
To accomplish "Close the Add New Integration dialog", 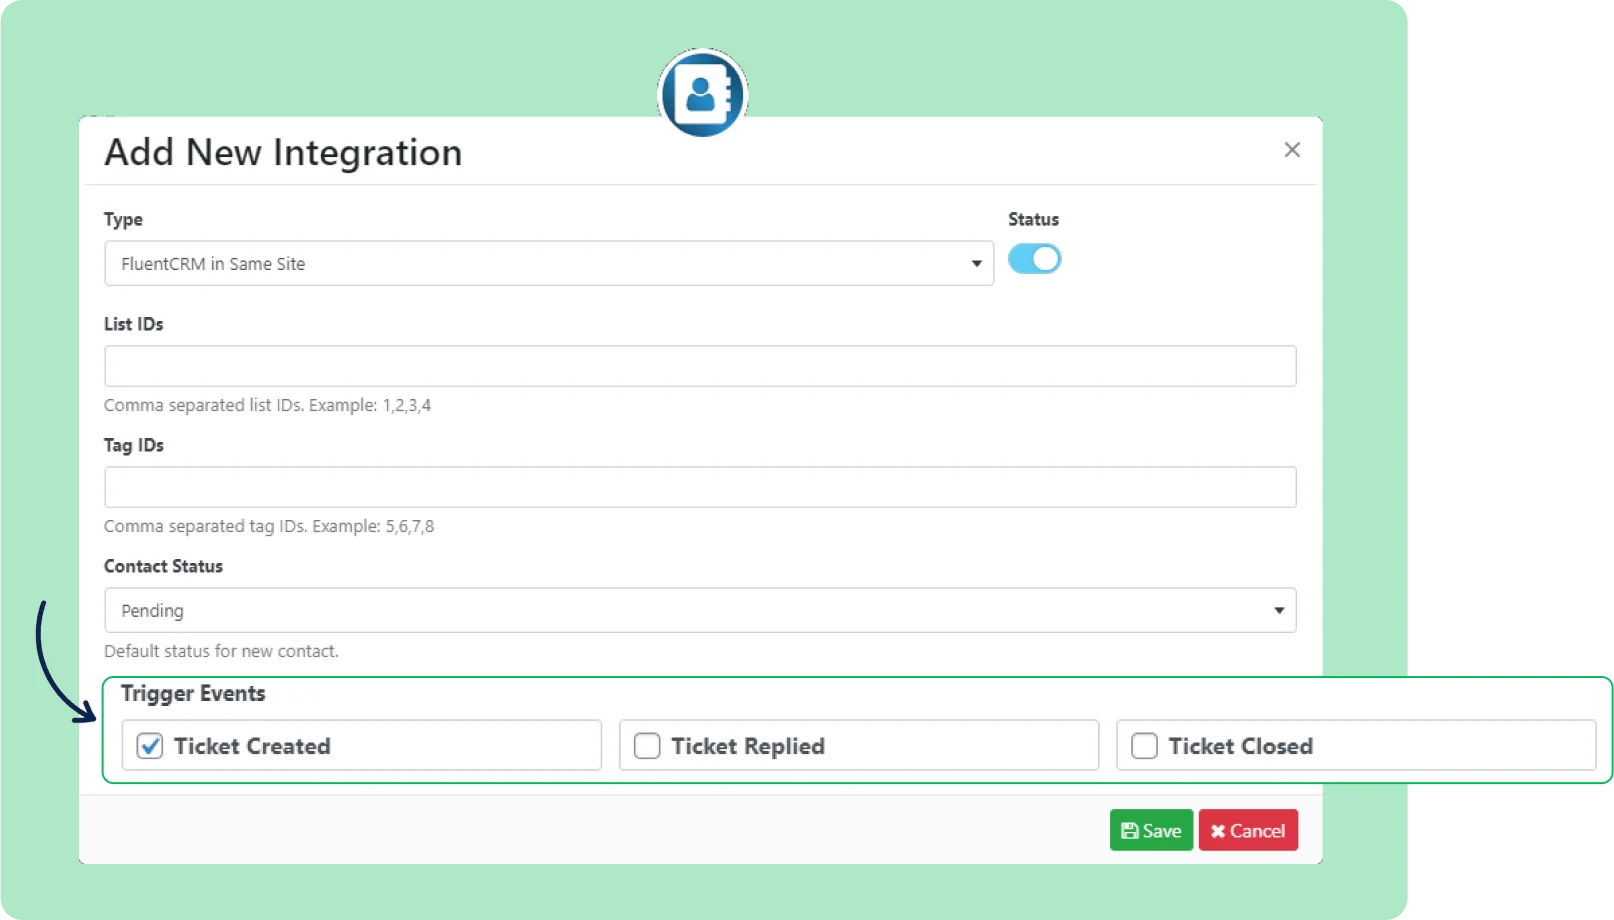I will pos(1292,150).
